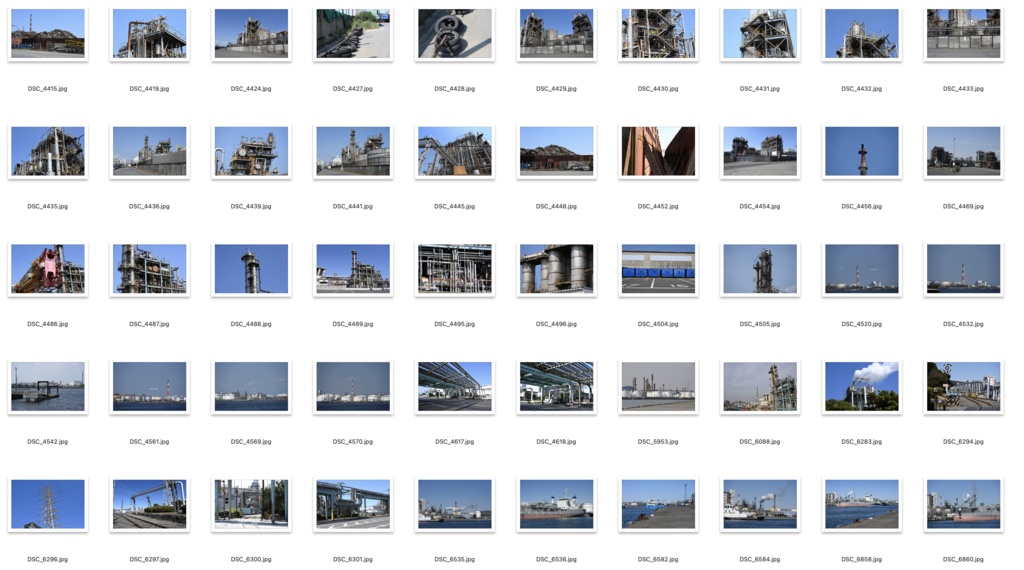Click the DSC_4561.jpg file name label
Screen dimensions: 1024x570
point(150,442)
